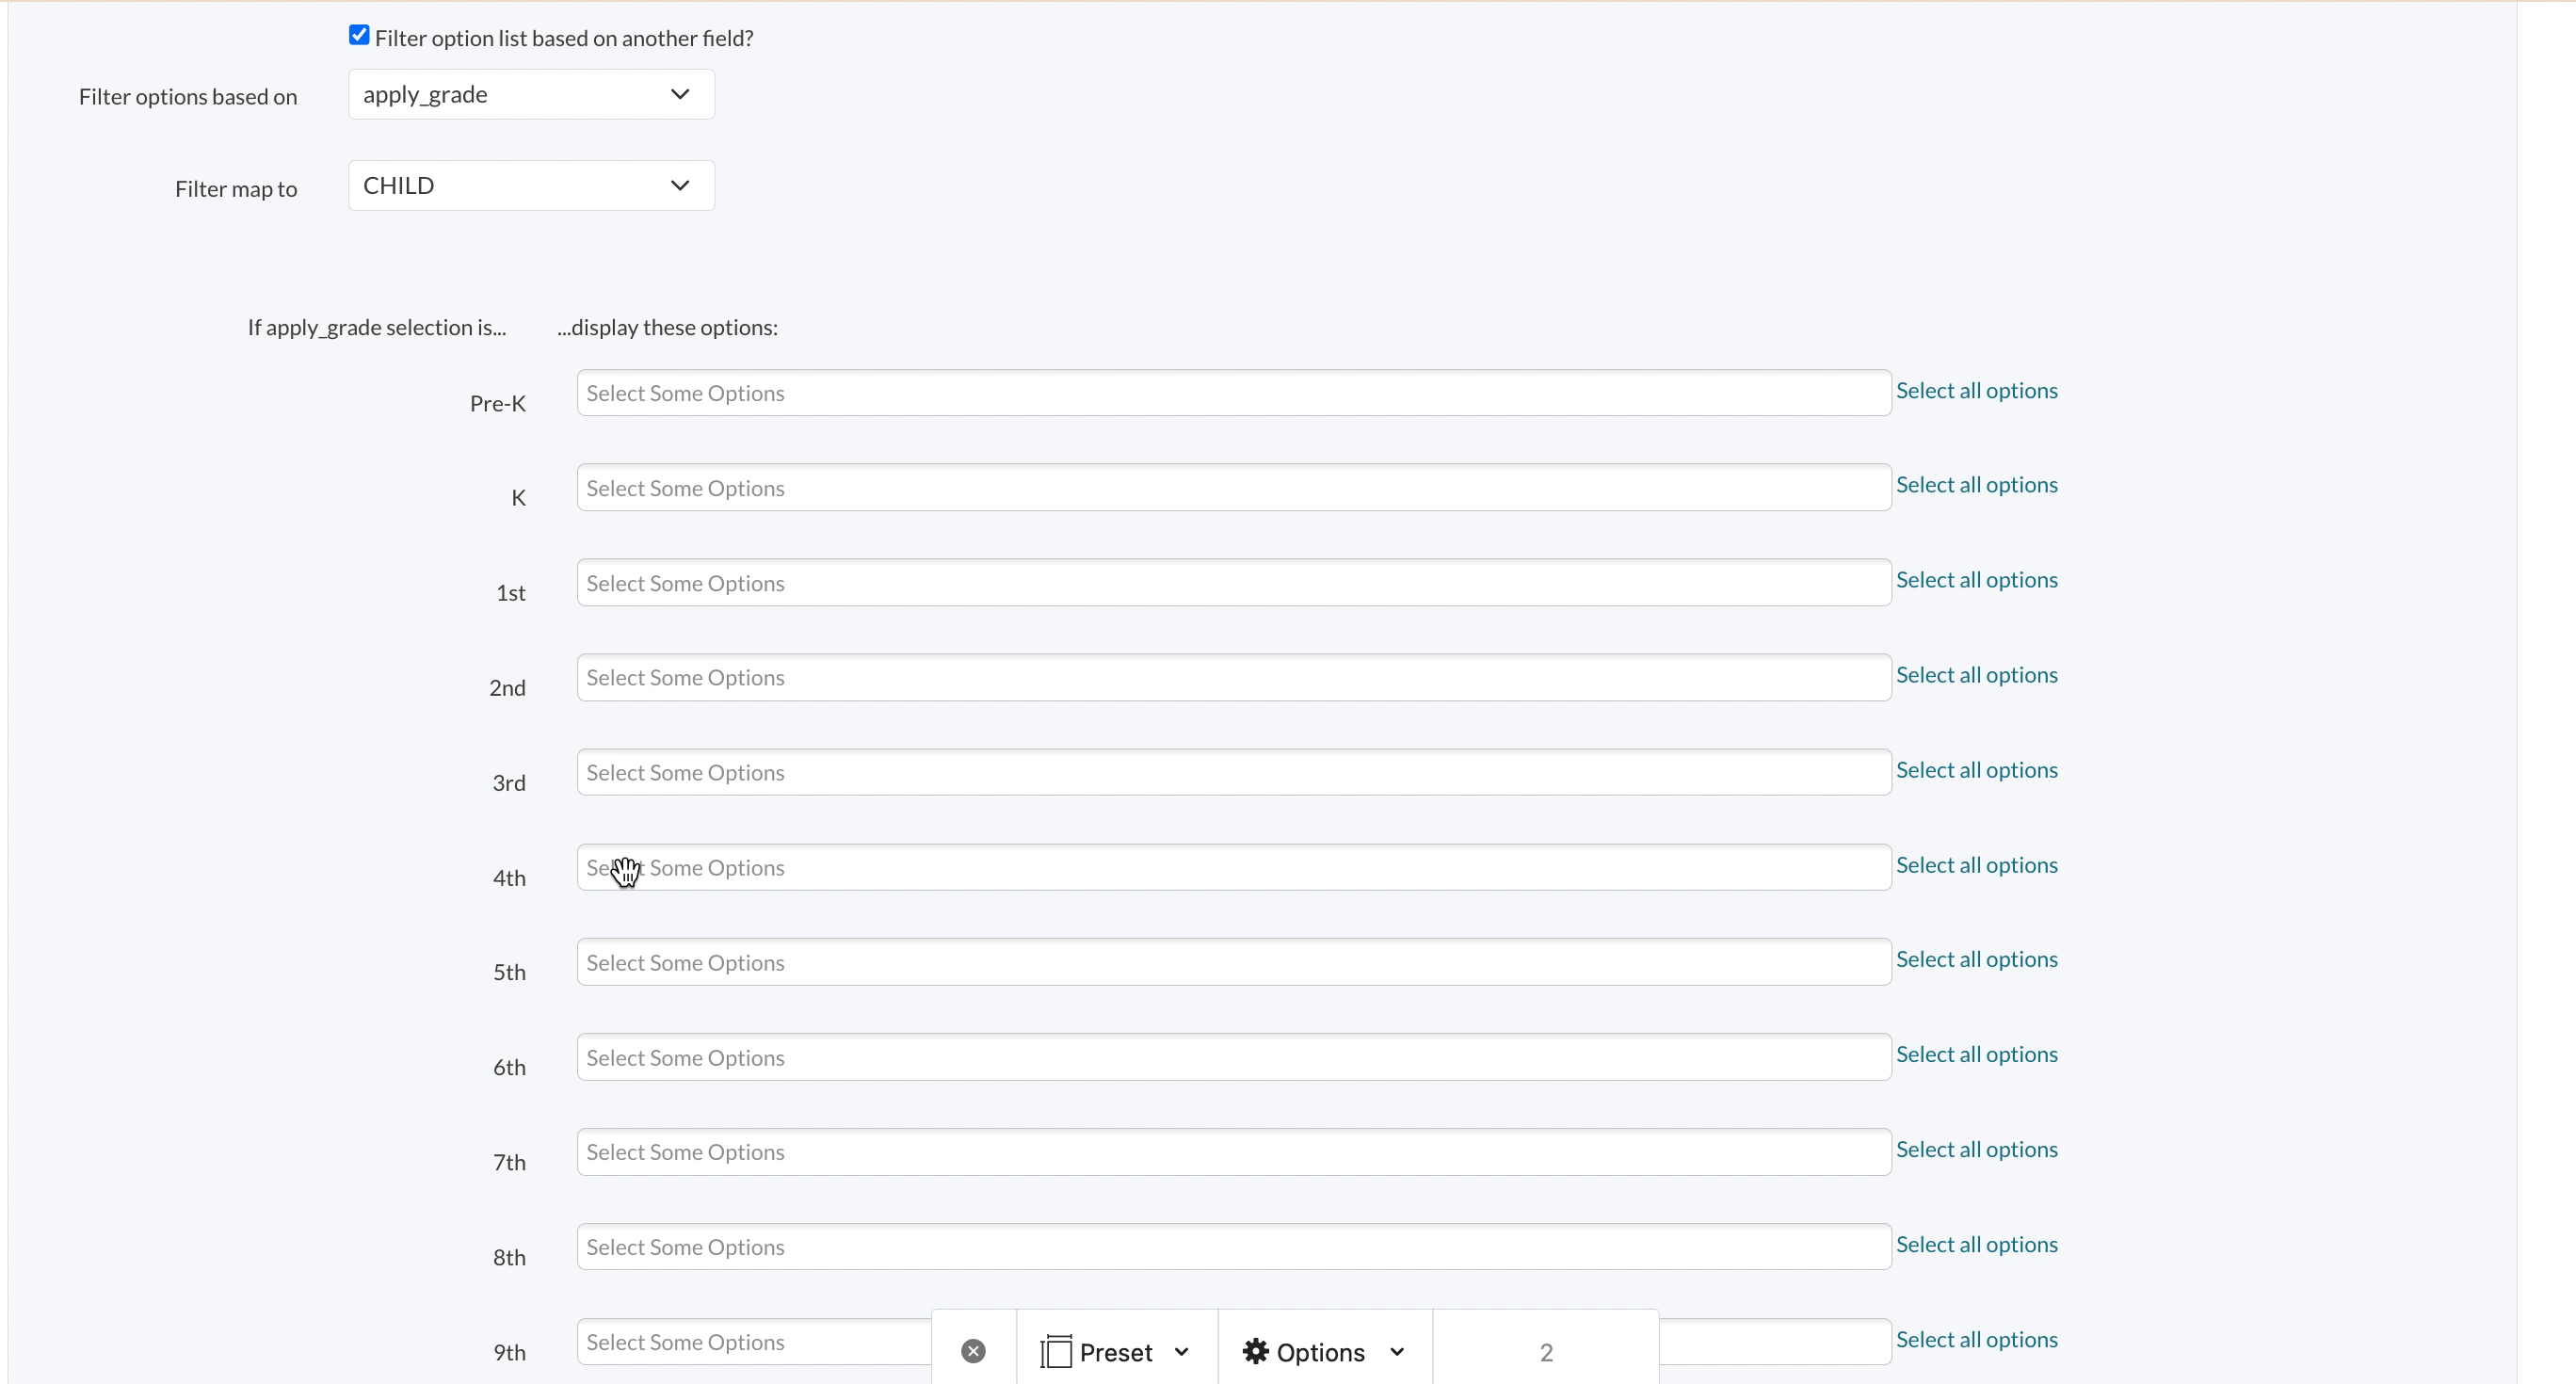Click the 8th grade options input
Viewport: 2576px width, 1384px height.
[1233, 1247]
